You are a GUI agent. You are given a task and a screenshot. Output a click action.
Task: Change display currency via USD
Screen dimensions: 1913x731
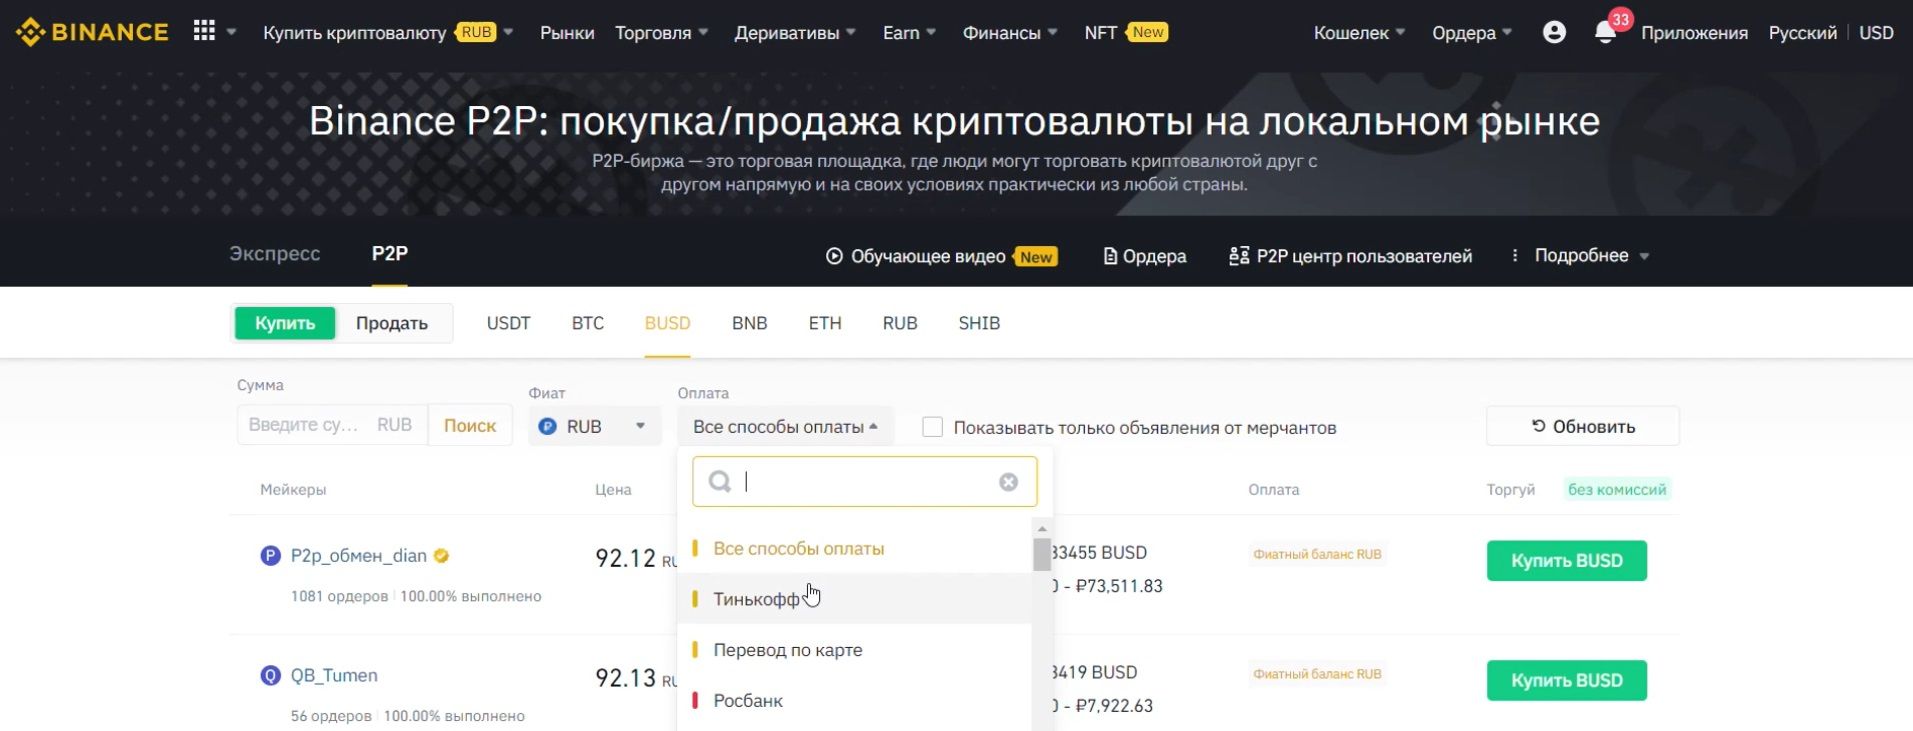[x=1876, y=32]
